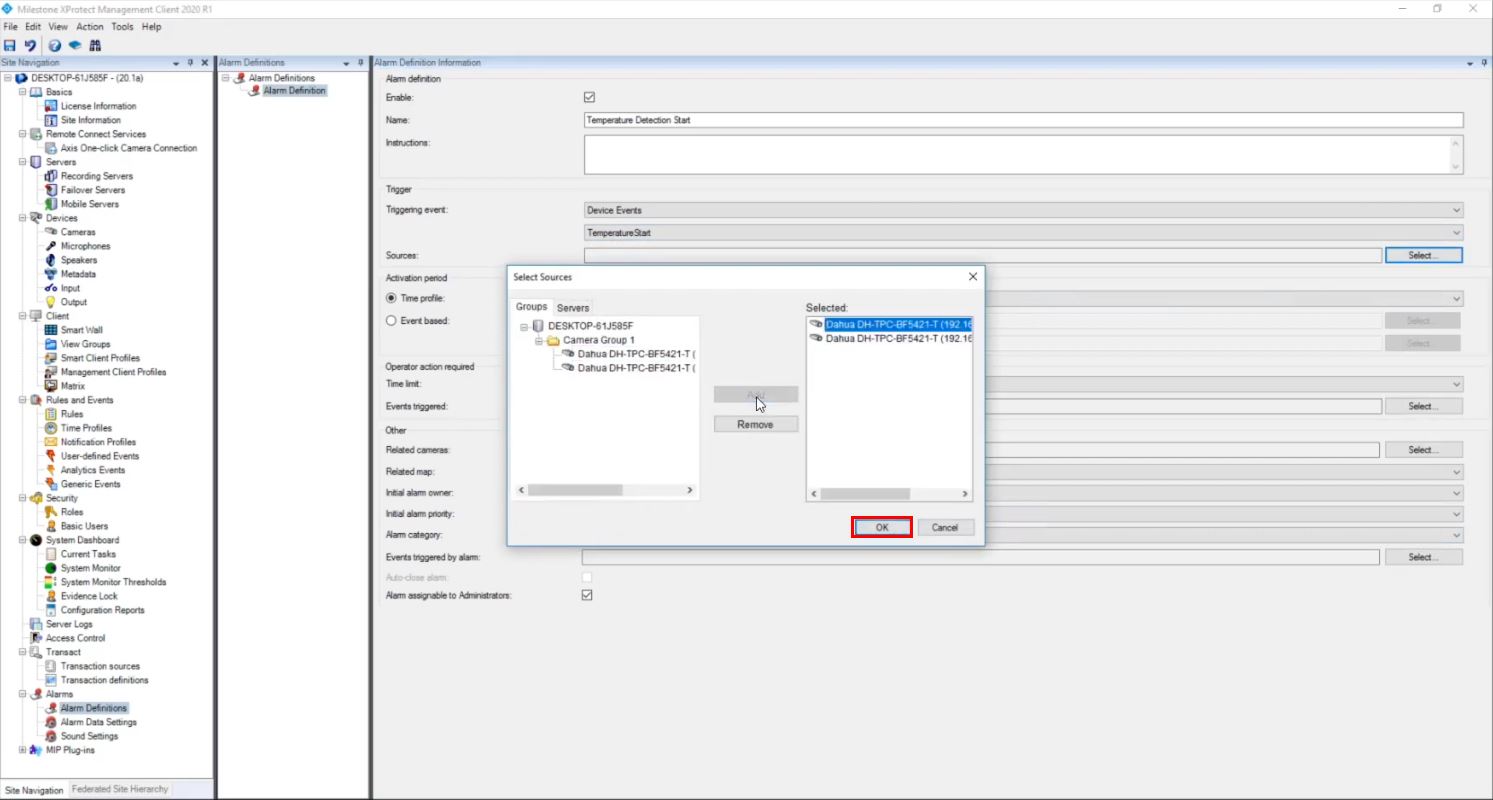Select the Cameras icon in Site Navigation
Image resolution: width=1493 pixels, height=800 pixels.
click(51, 232)
